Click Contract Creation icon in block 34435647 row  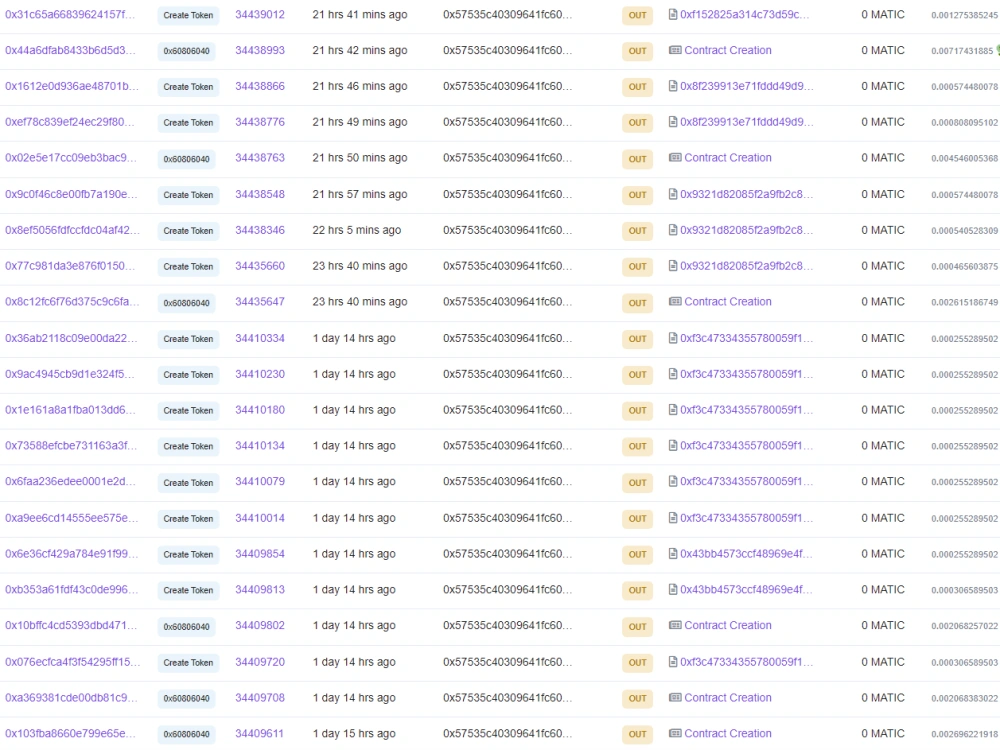click(x=675, y=301)
